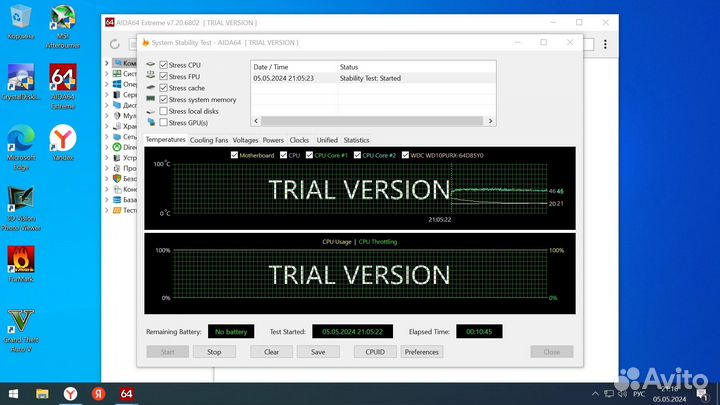Screen dimensions: 720x405
Task: Toggle the CPU Core #1 graph checkbox
Action: pos(309,155)
